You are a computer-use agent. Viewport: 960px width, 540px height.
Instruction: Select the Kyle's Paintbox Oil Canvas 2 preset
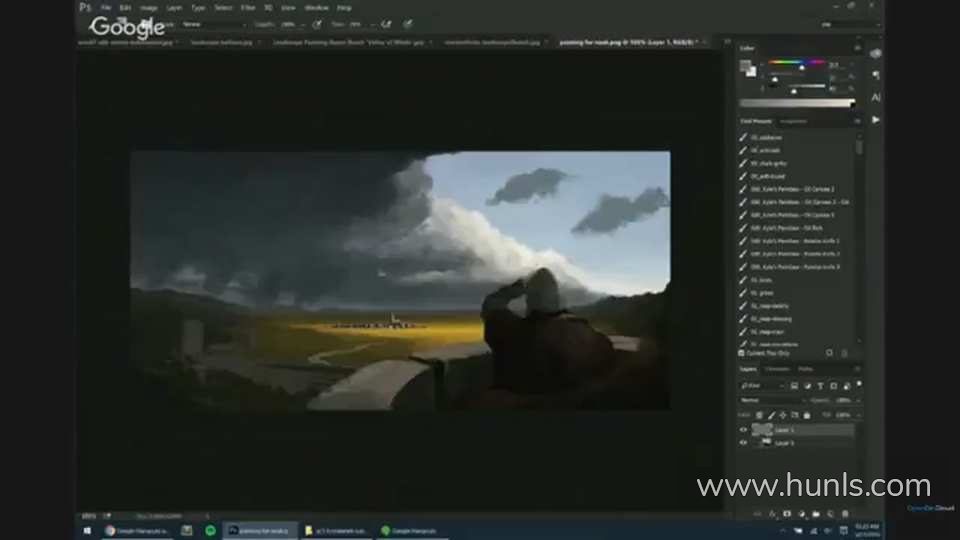coord(797,189)
